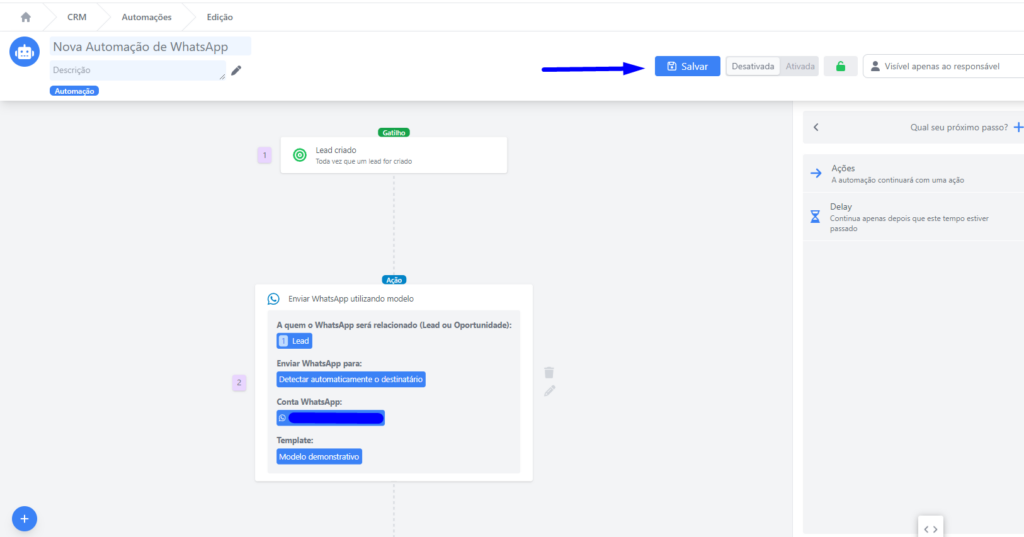Collapse the next-step panel with back chevron

pos(816,127)
